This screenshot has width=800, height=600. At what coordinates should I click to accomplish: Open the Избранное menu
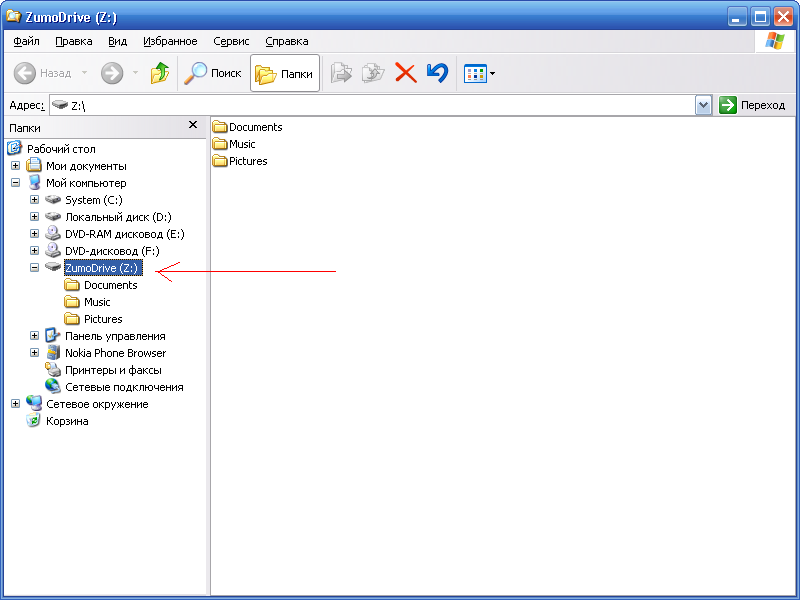point(170,41)
